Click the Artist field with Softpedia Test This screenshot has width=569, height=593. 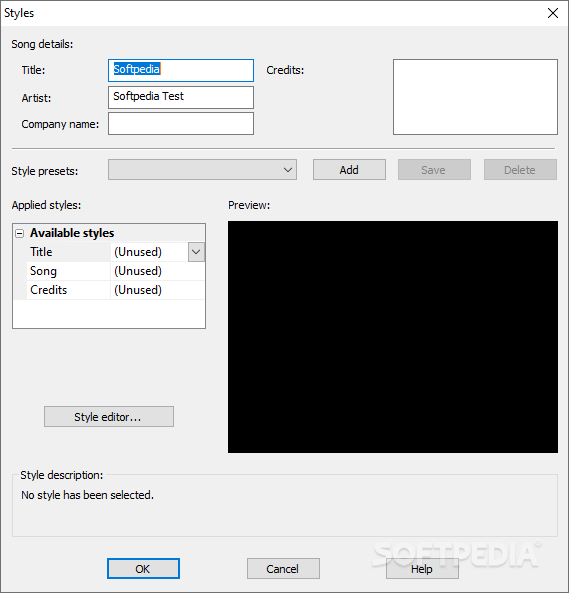click(181, 97)
